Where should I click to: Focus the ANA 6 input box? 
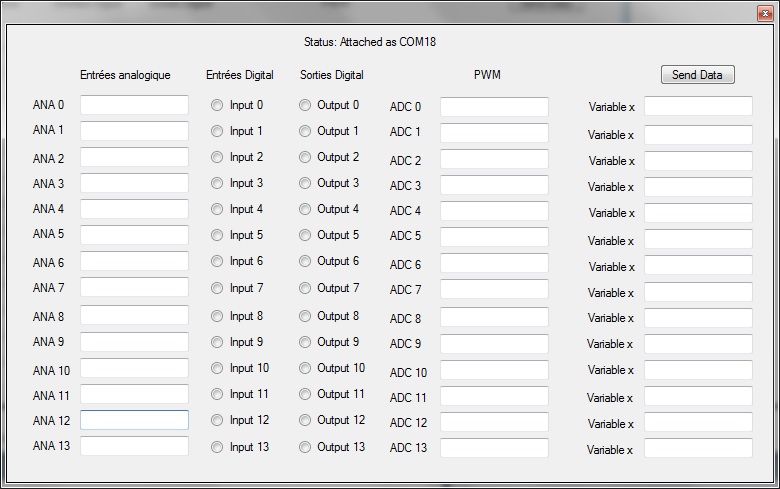coord(134,262)
